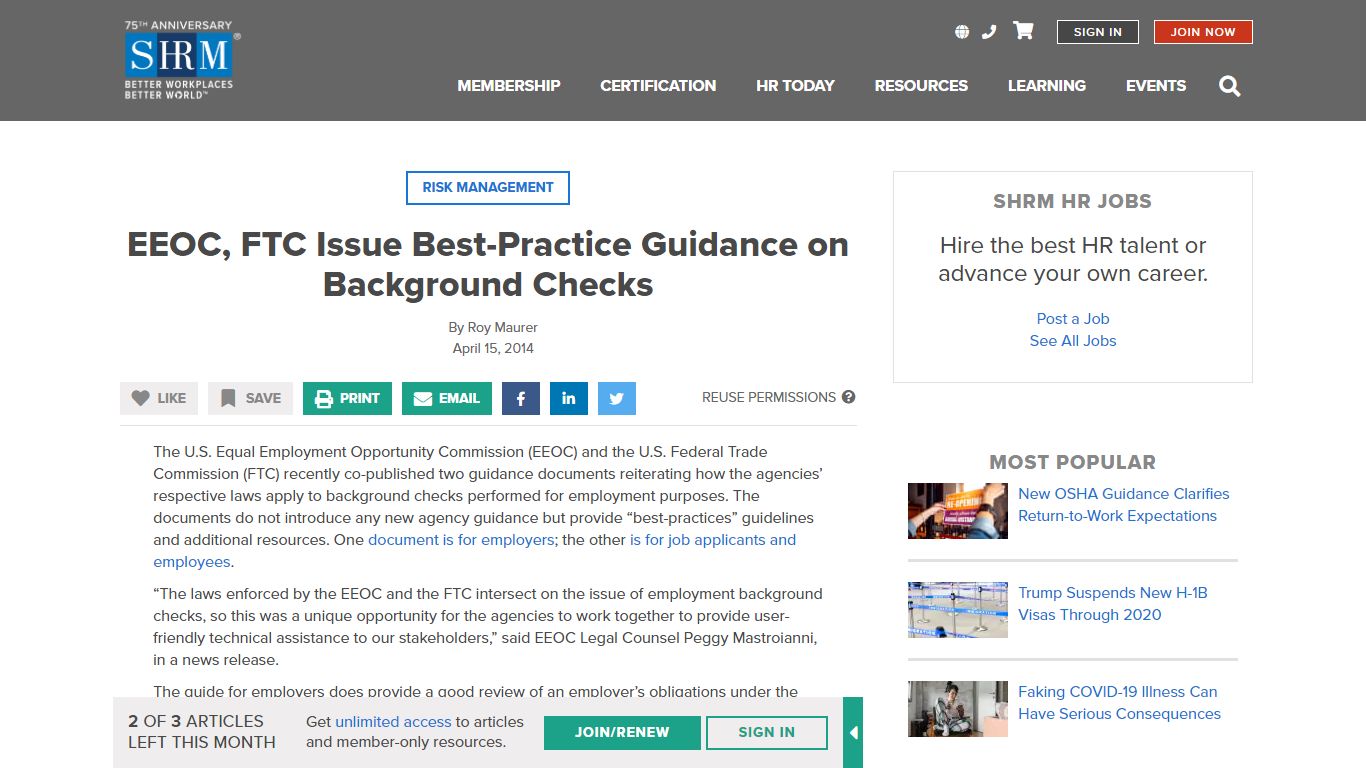Image resolution: width=1366 pixels, height=768 pixels.
Task: Open the Membership menu
Action: coord(509,86)
